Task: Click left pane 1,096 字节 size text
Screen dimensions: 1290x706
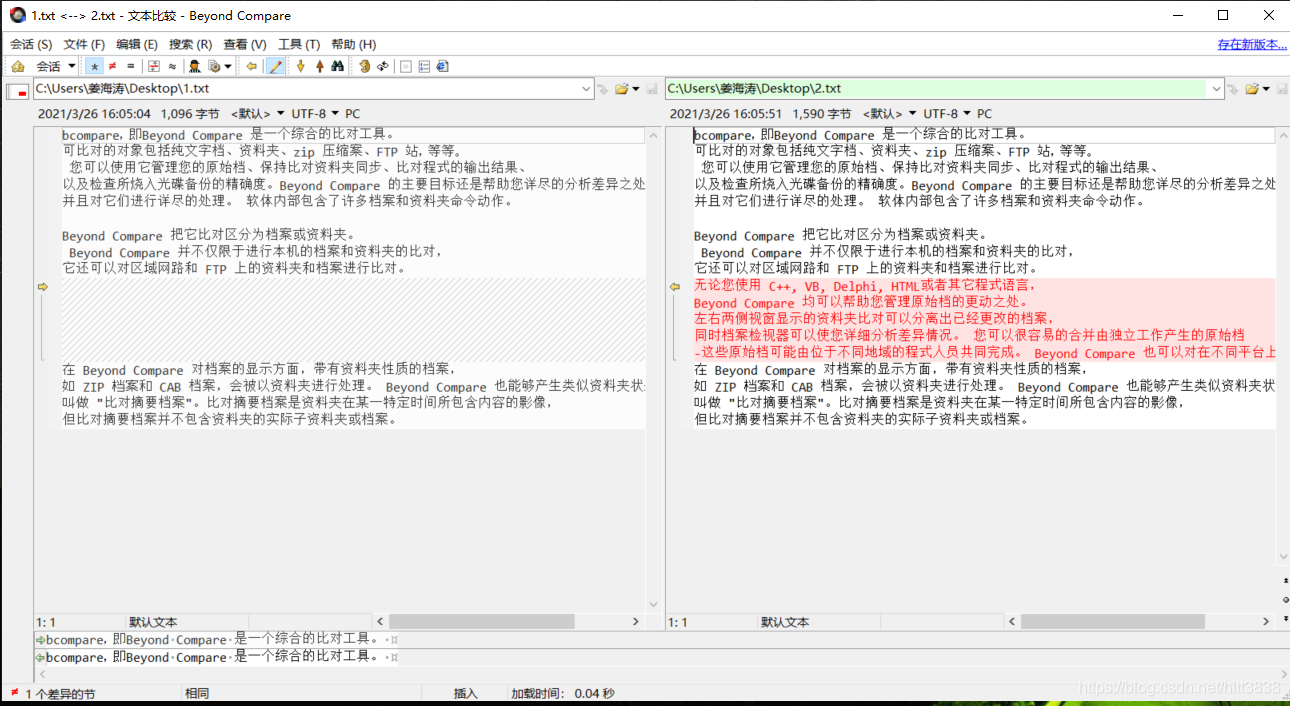Action: point(190,114)
